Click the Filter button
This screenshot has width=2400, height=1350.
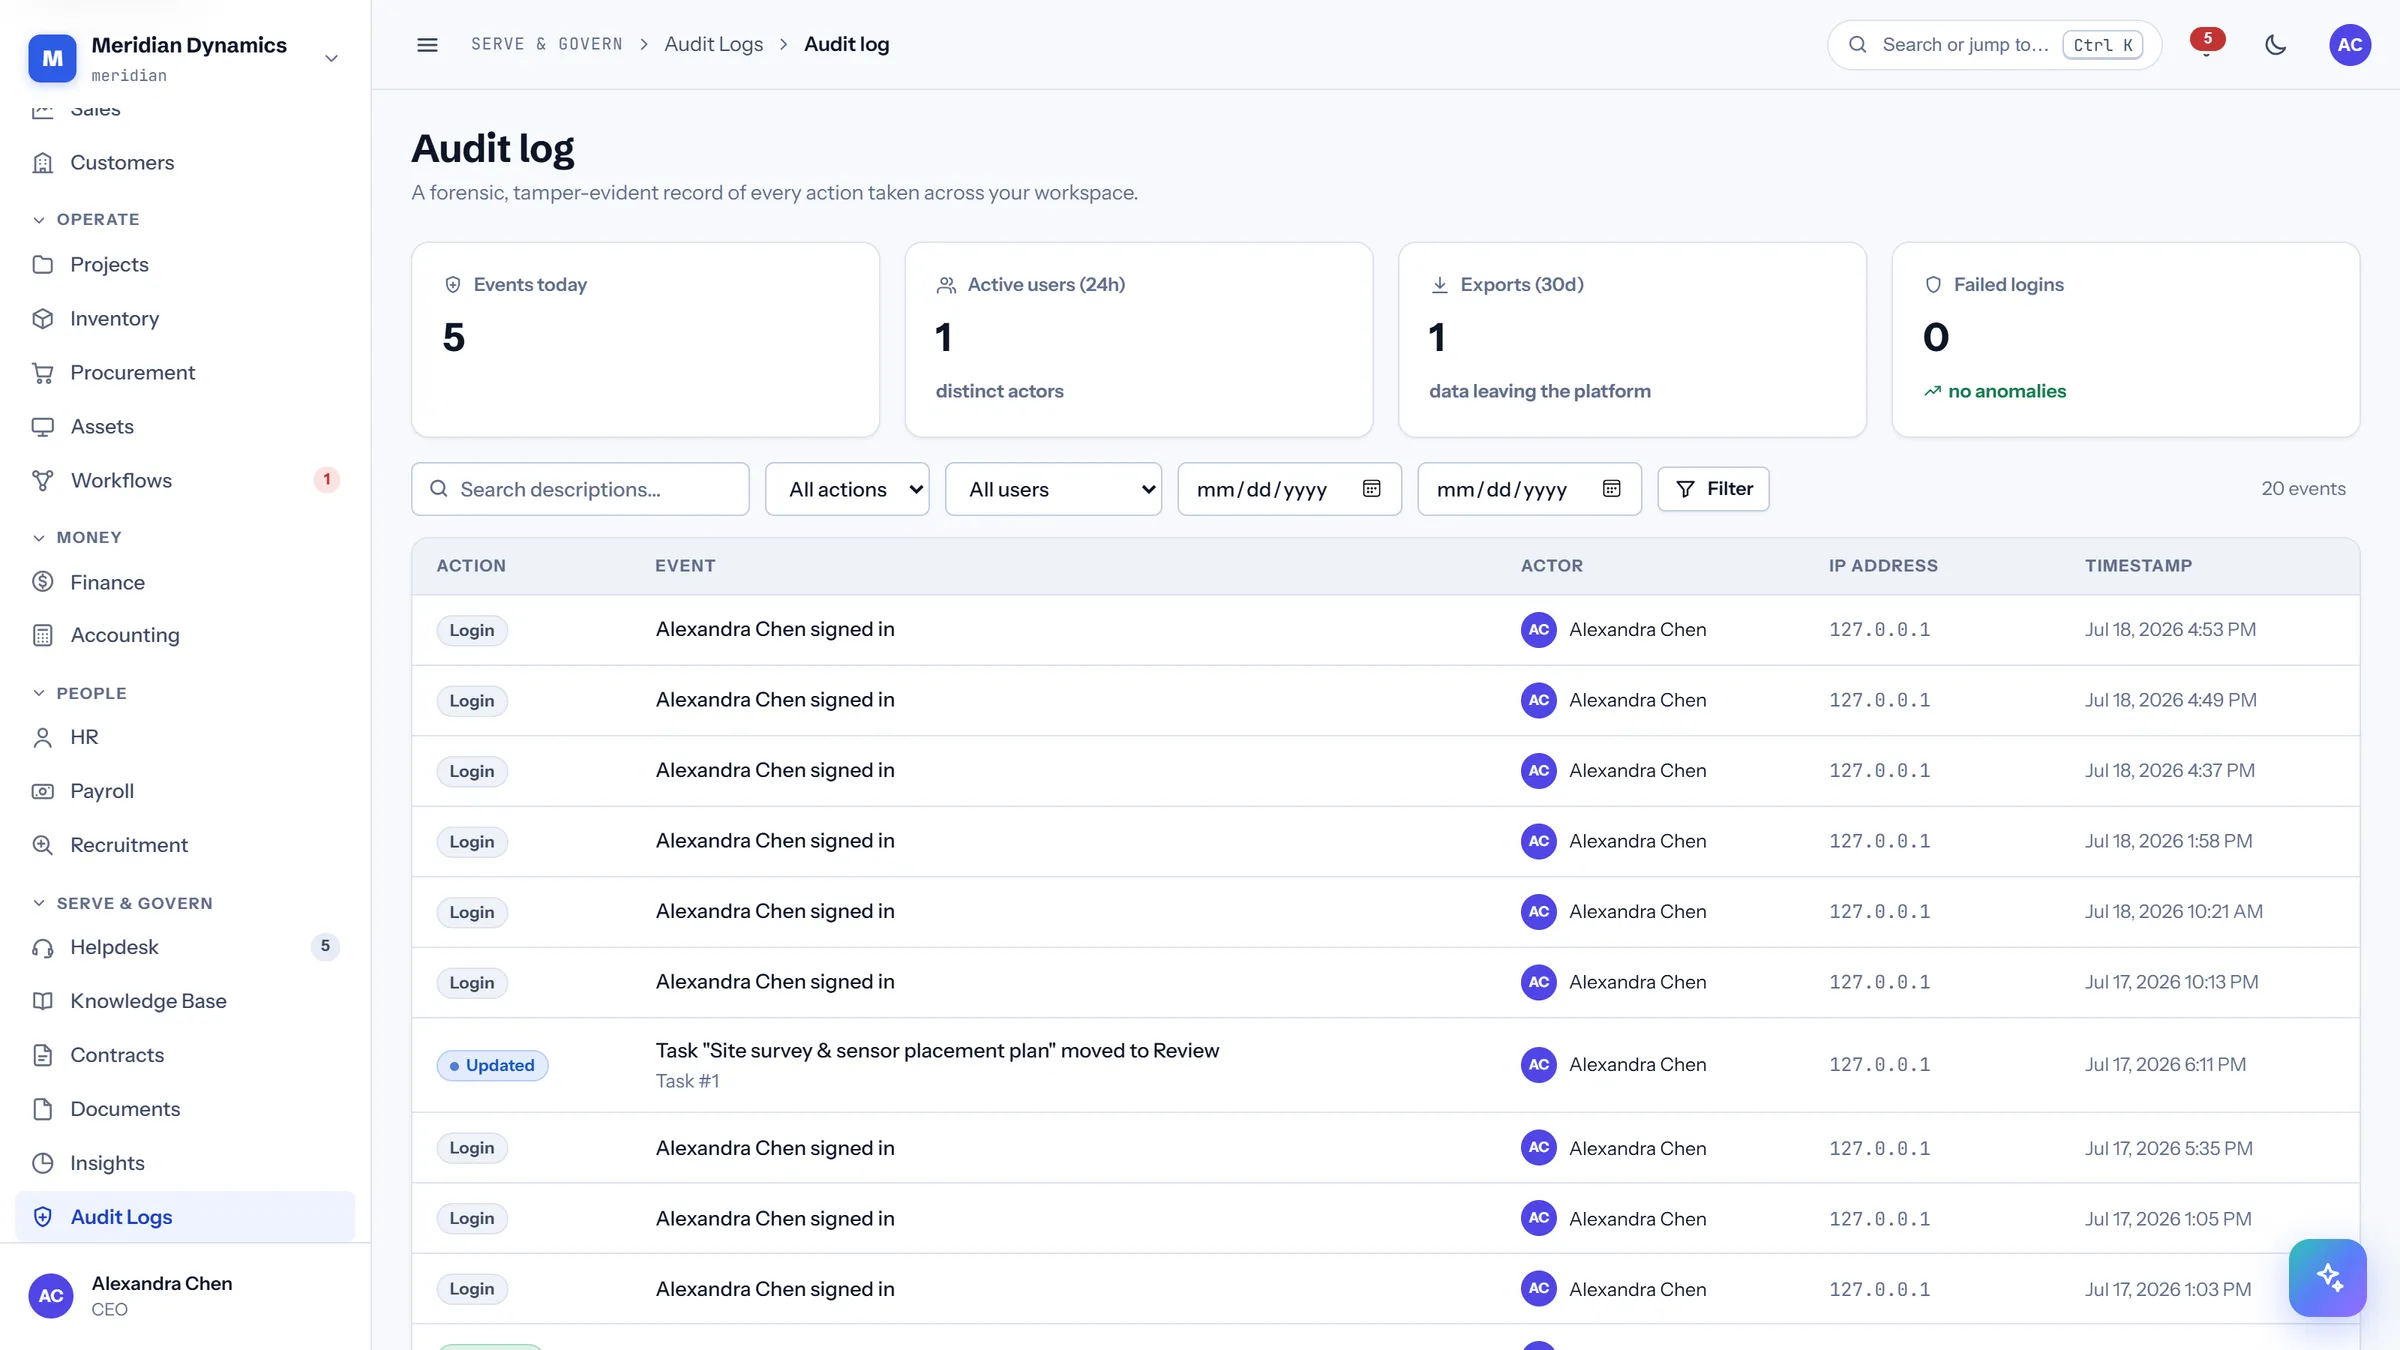[1713, 489]
